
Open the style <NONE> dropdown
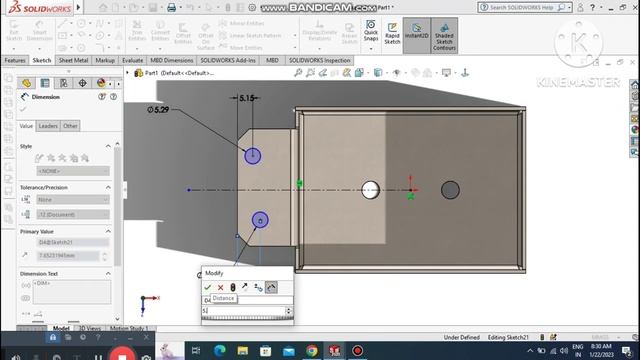click(73, 171)
